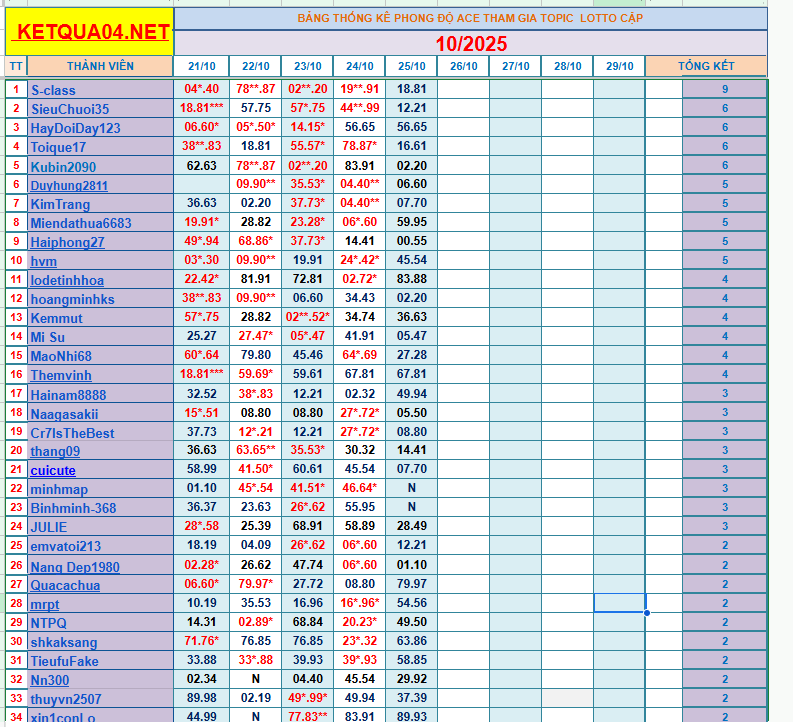Select the TỔNG KẾT header cell
This screenshot has width=793, height=727.
click(706, 66)
